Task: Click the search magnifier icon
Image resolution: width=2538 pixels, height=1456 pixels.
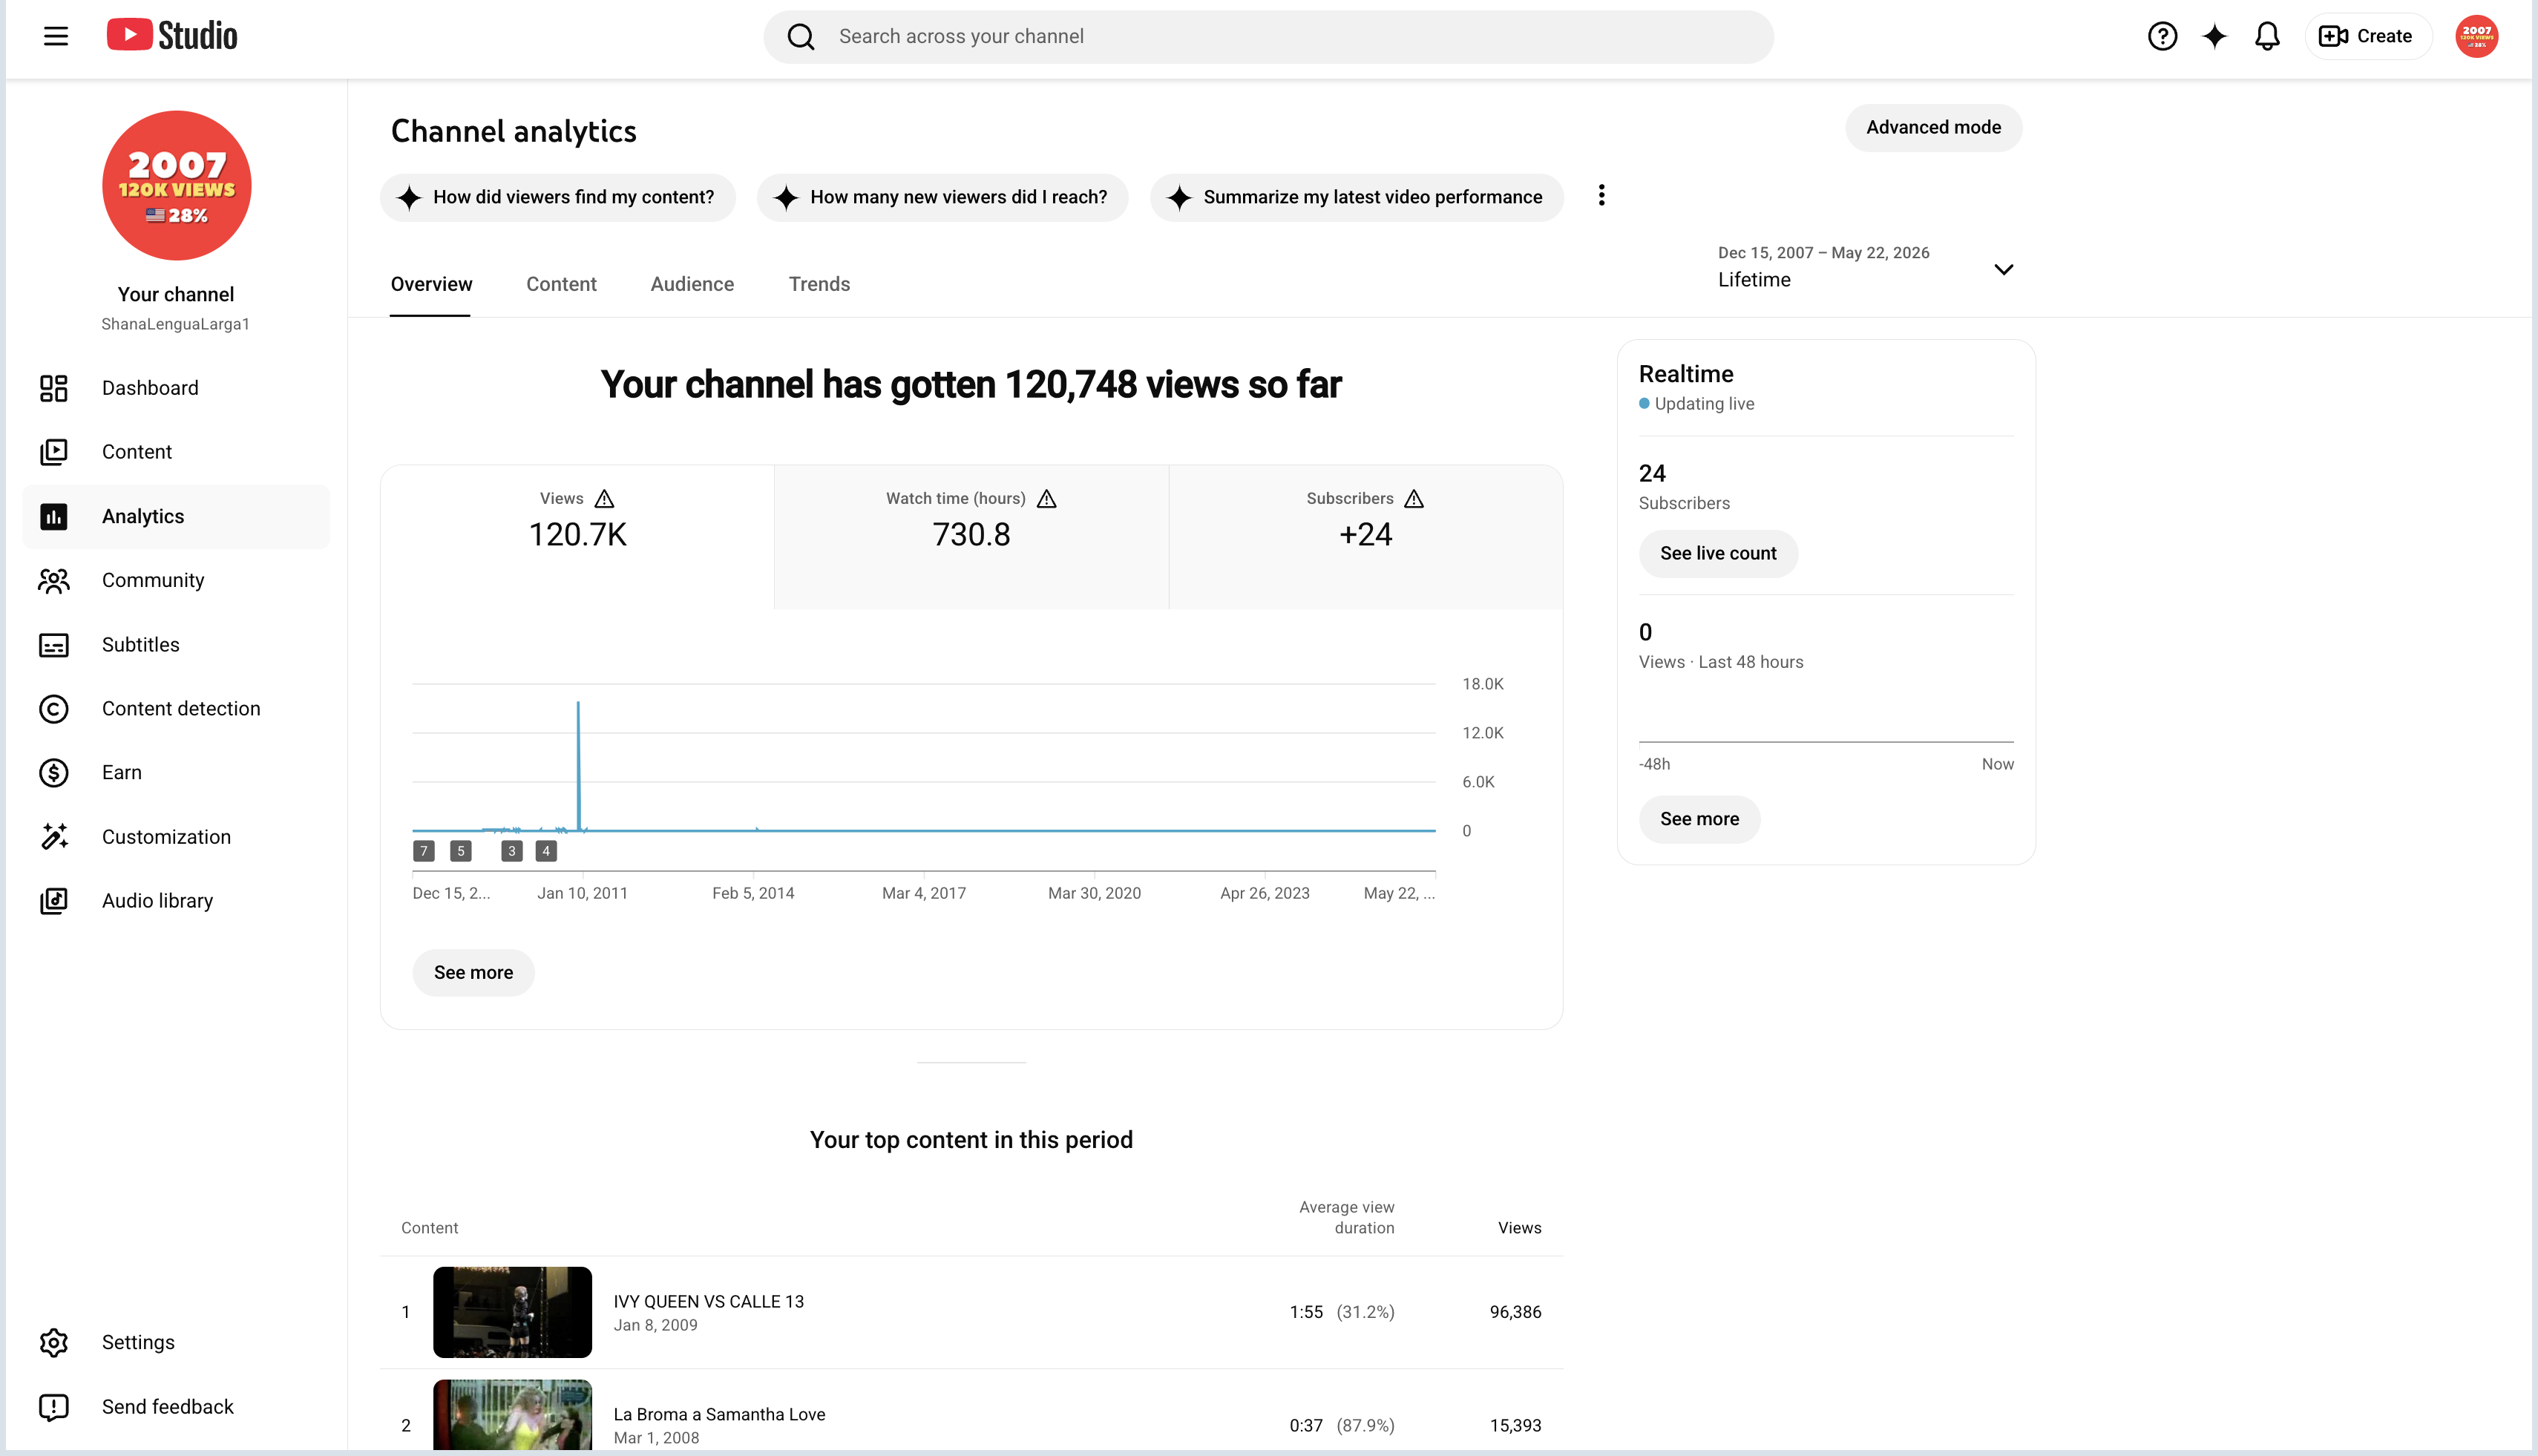Action: coord(801,37)
